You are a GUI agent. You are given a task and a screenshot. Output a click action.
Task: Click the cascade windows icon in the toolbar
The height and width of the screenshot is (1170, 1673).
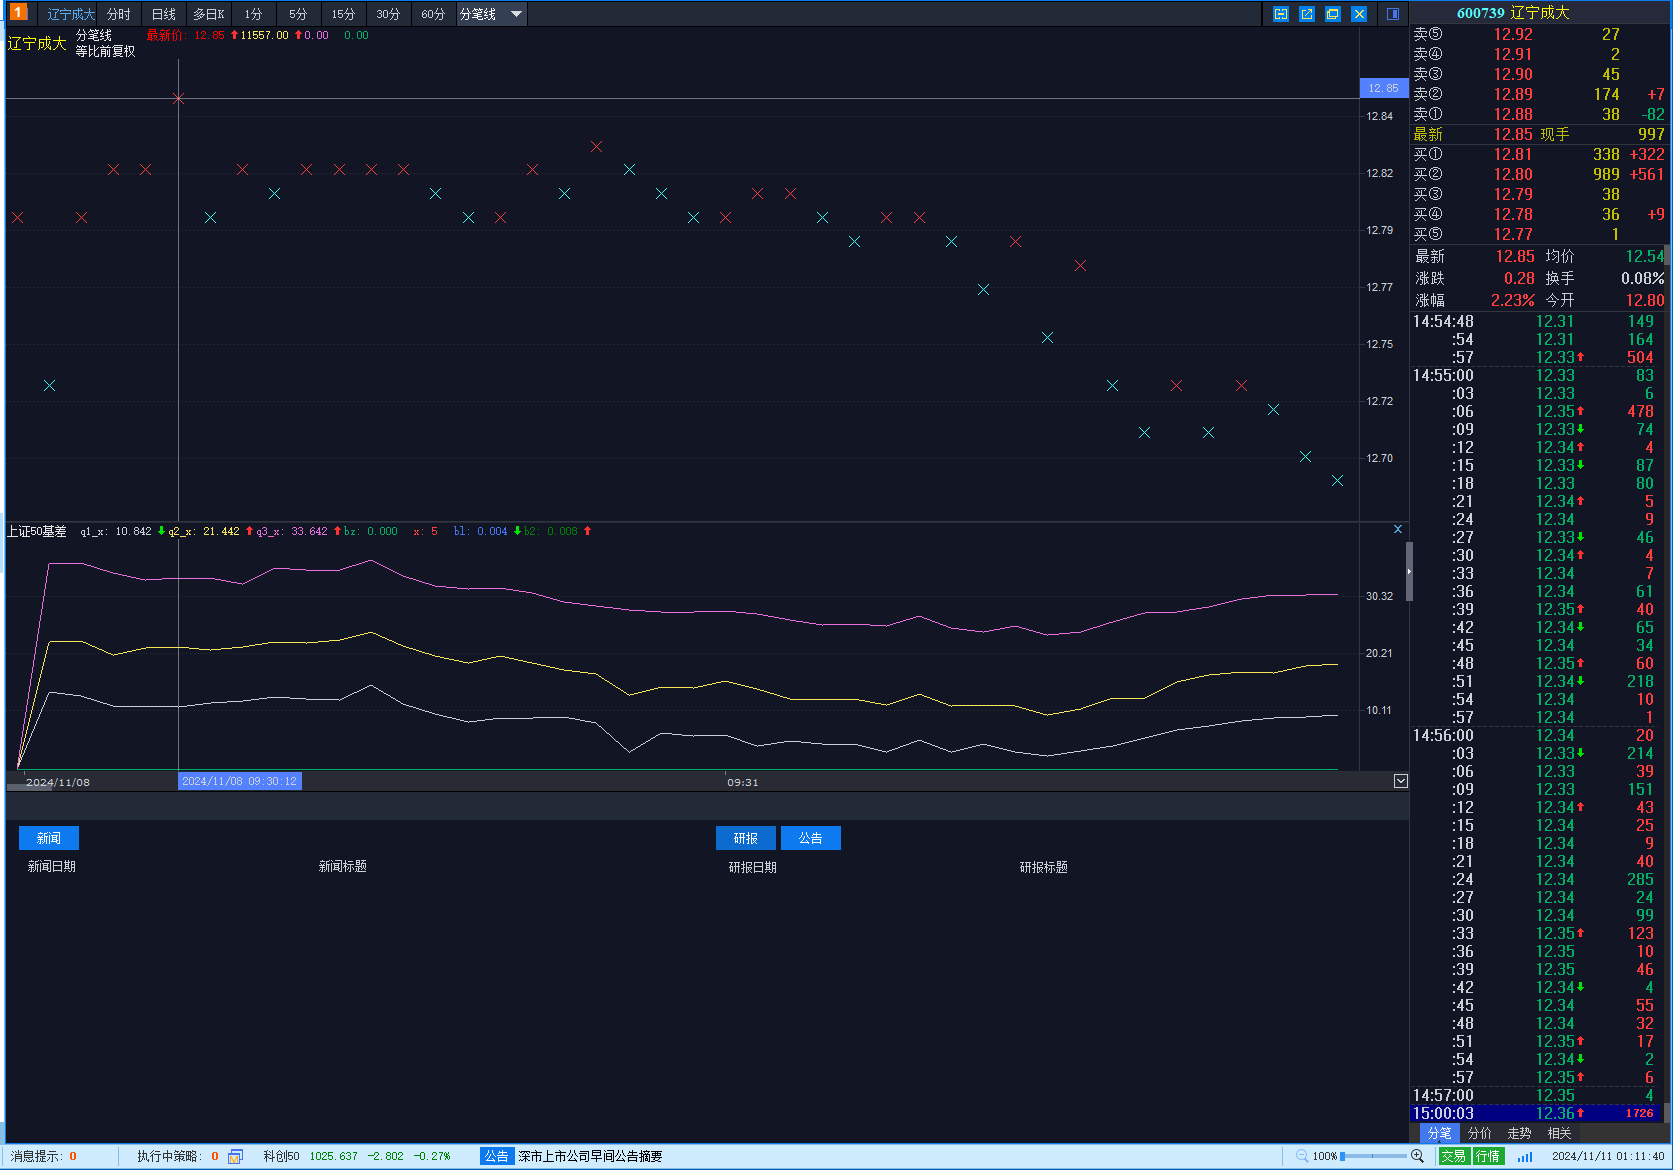[1333, 14]
